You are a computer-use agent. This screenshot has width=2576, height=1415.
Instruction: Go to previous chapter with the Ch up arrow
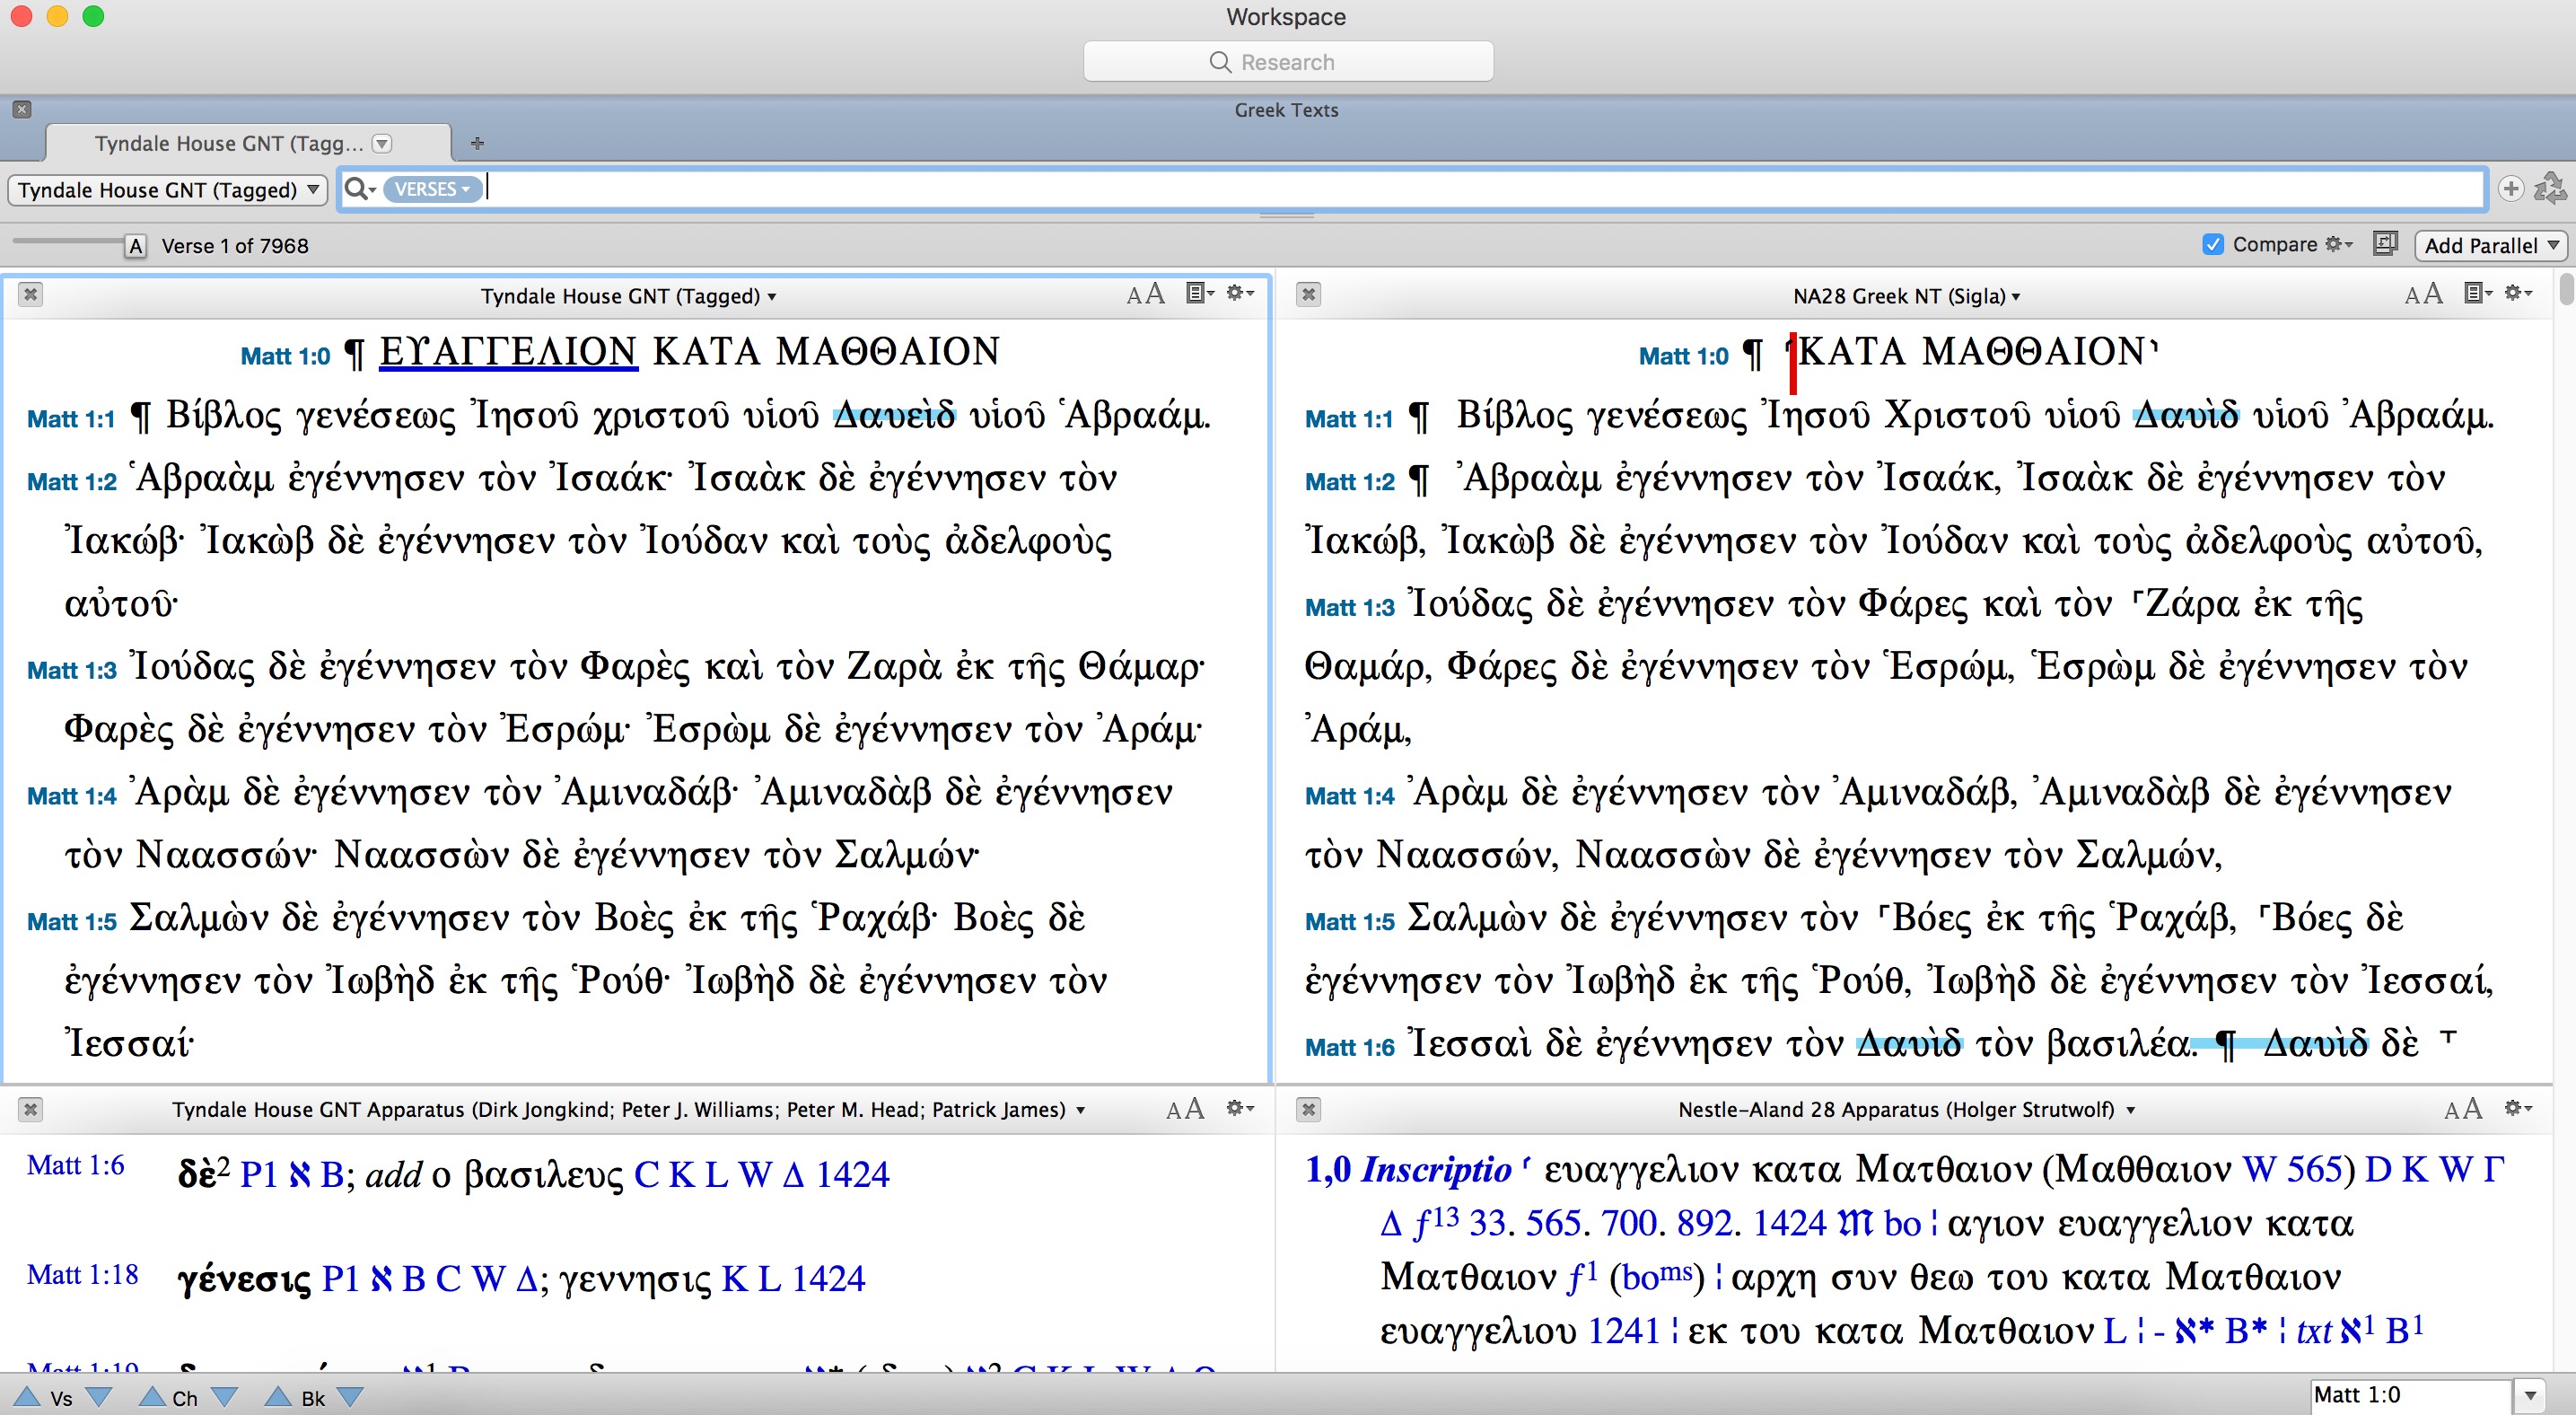[x=152, y=1397]
